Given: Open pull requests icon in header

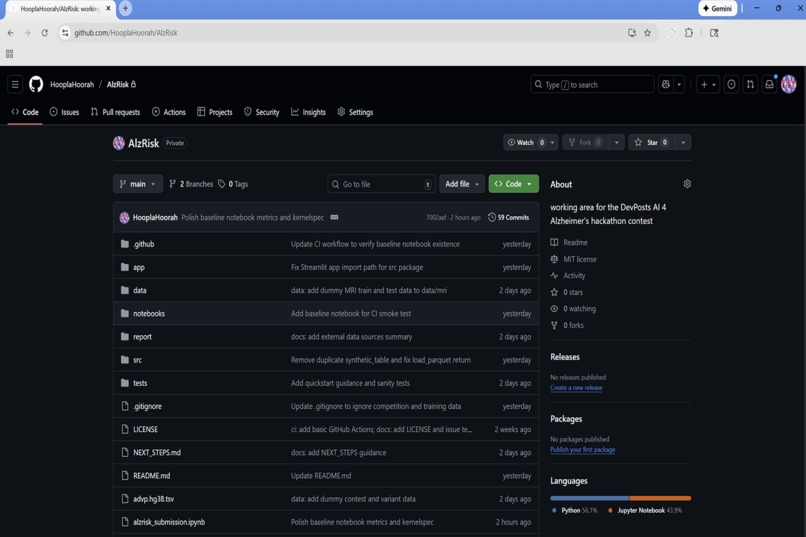Looking at the screenshot, I should coord(750,84).
